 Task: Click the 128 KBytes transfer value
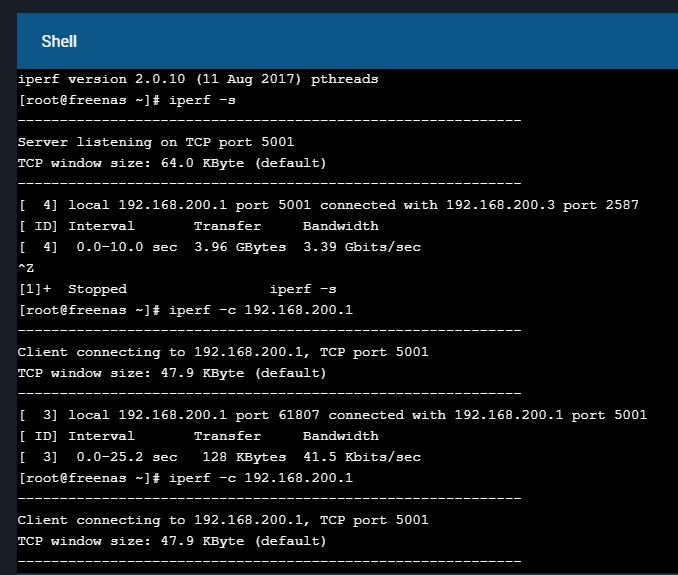click(x=244, y=457)
